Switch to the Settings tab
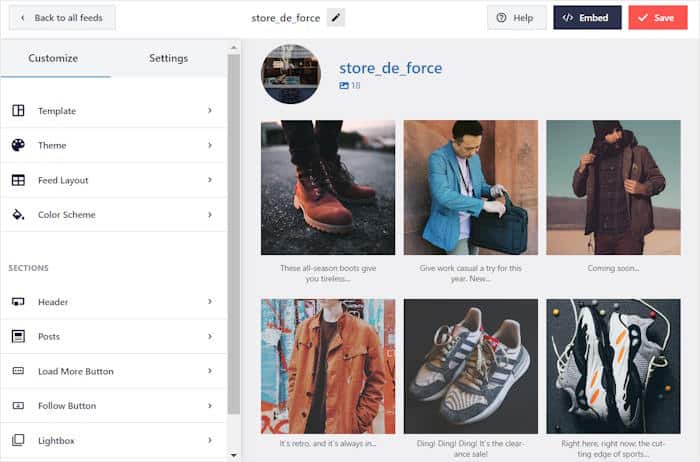This screenshot has height=462, width=700. pyautogui.click(x=168, y=58)
